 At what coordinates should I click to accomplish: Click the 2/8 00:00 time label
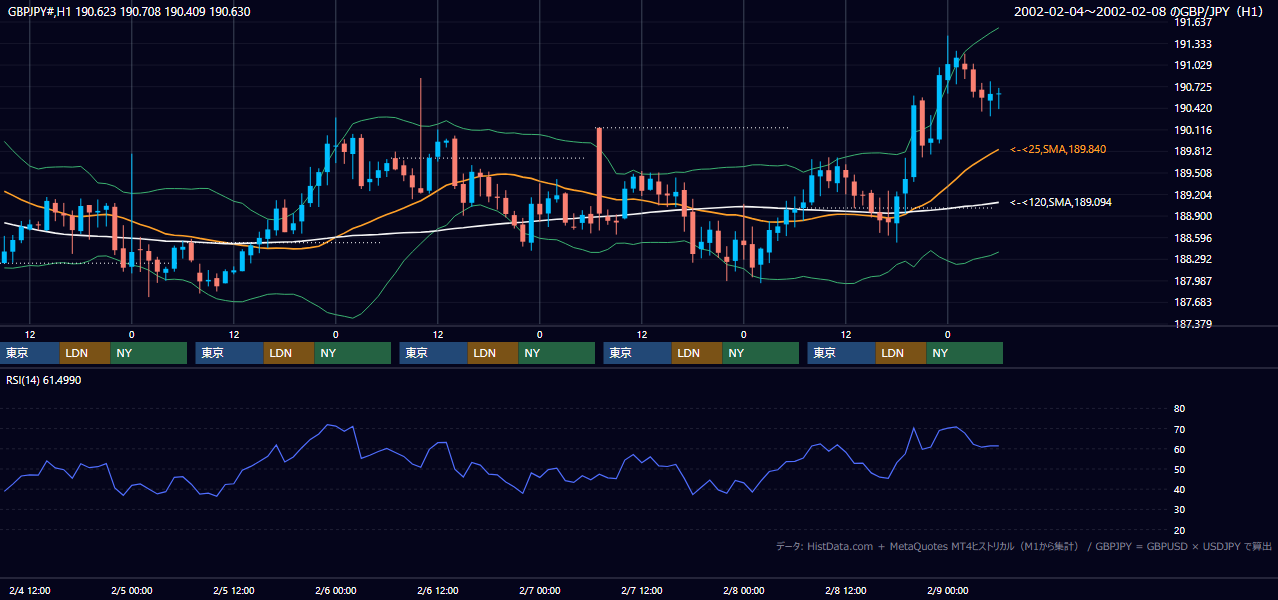coord(744,591)
